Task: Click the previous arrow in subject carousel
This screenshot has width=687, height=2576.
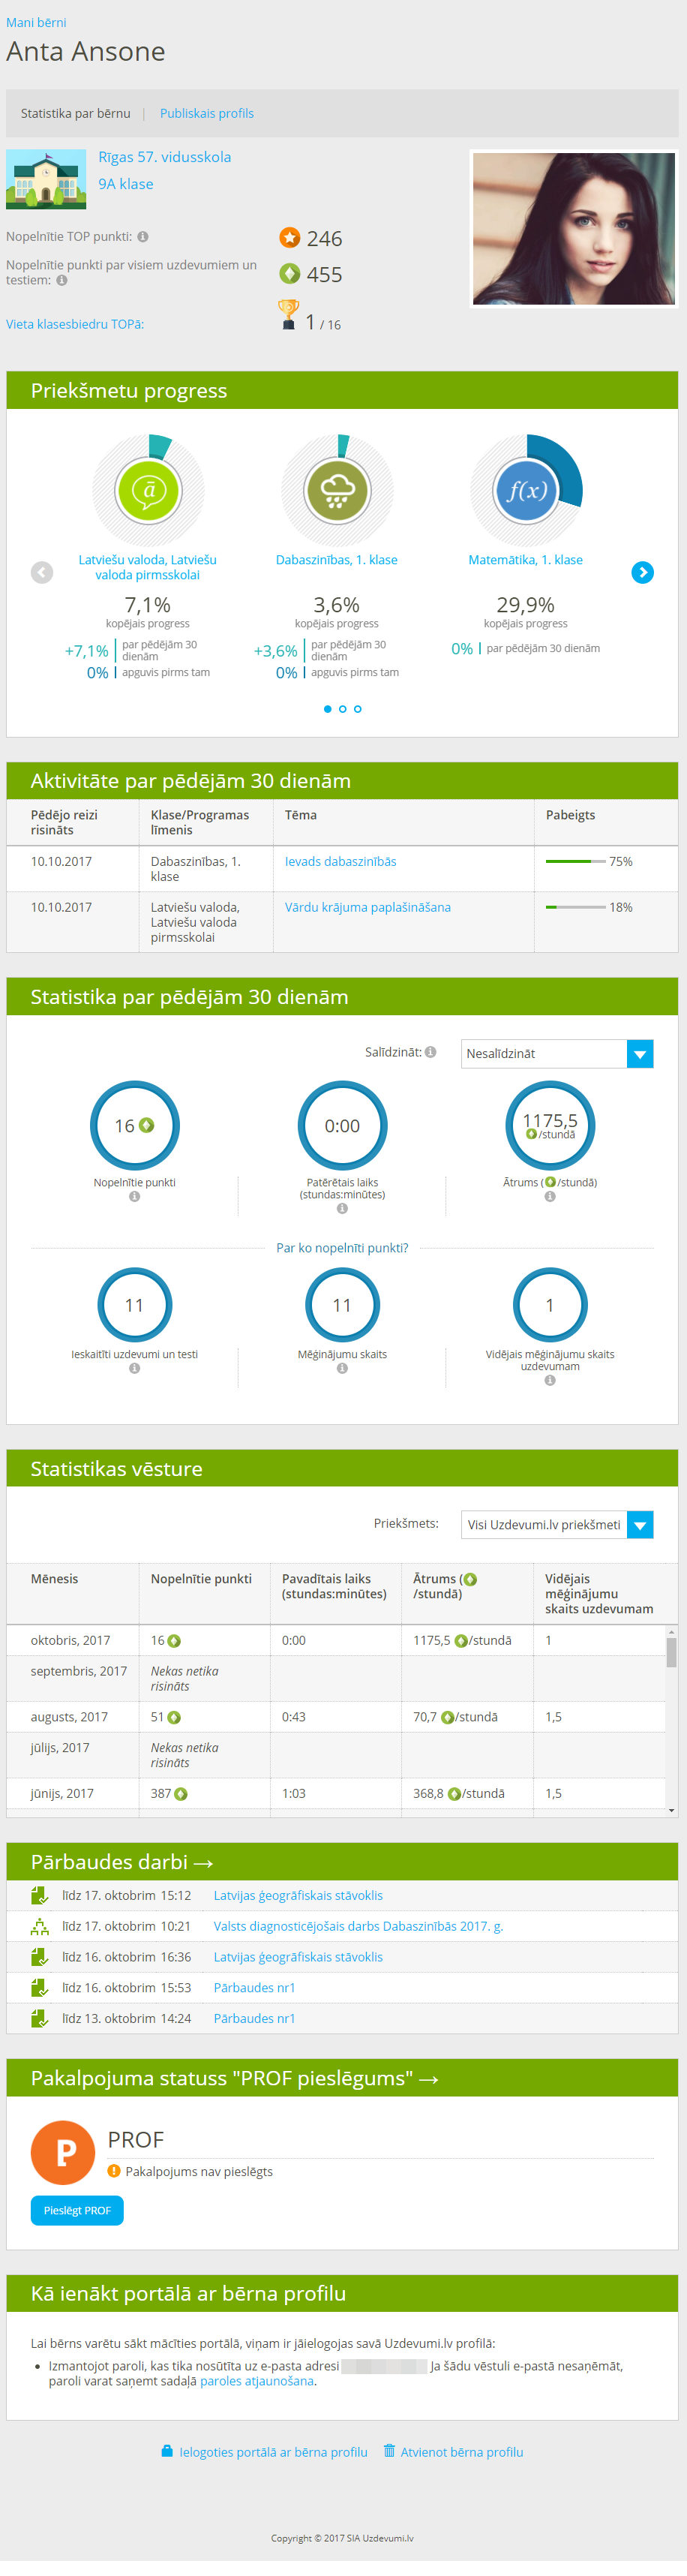Action: (42, 572)
